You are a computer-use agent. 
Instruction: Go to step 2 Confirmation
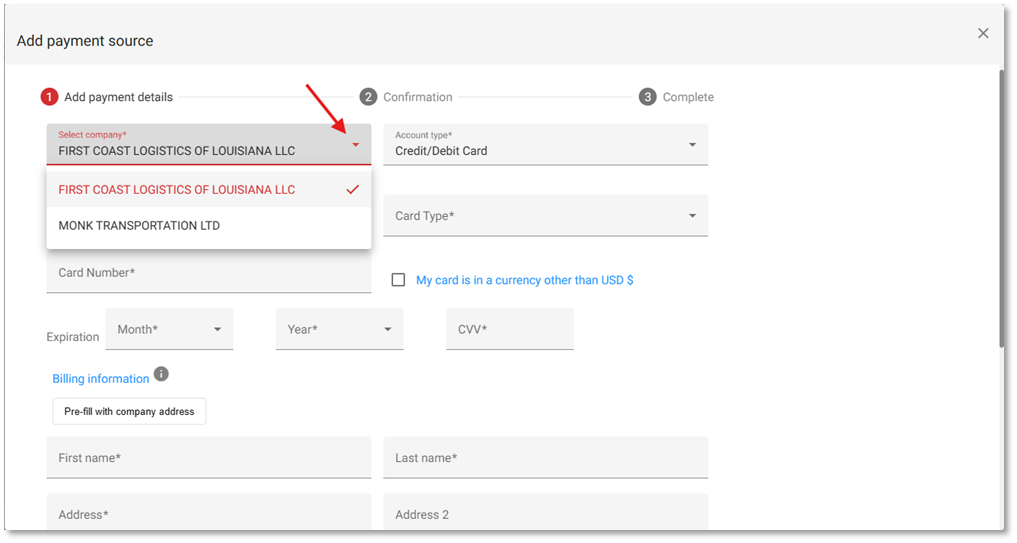pyautogui.click(x=406, y=97)
